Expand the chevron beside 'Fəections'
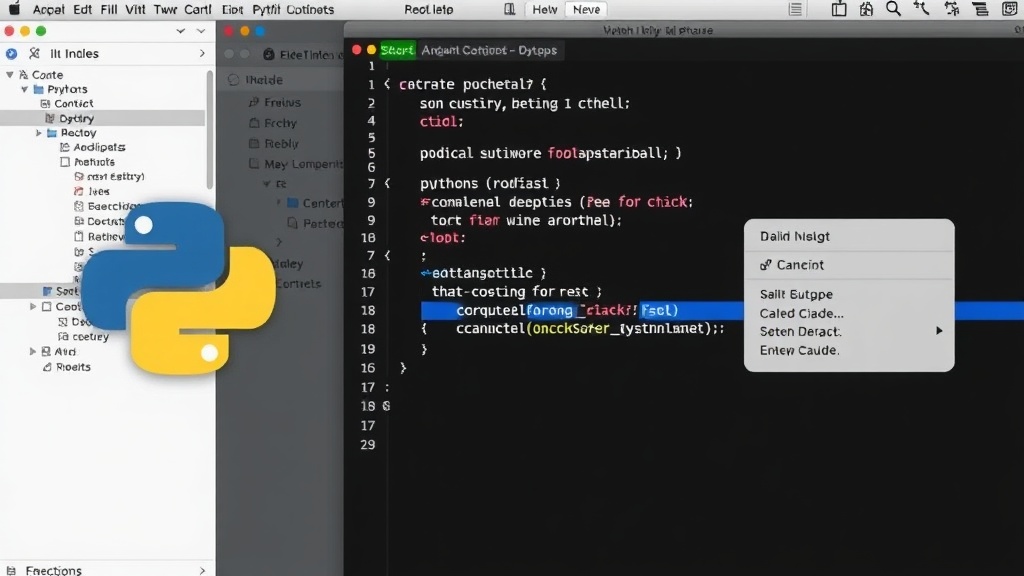This screenshot has height=576, width=1024. pos(202,570)
